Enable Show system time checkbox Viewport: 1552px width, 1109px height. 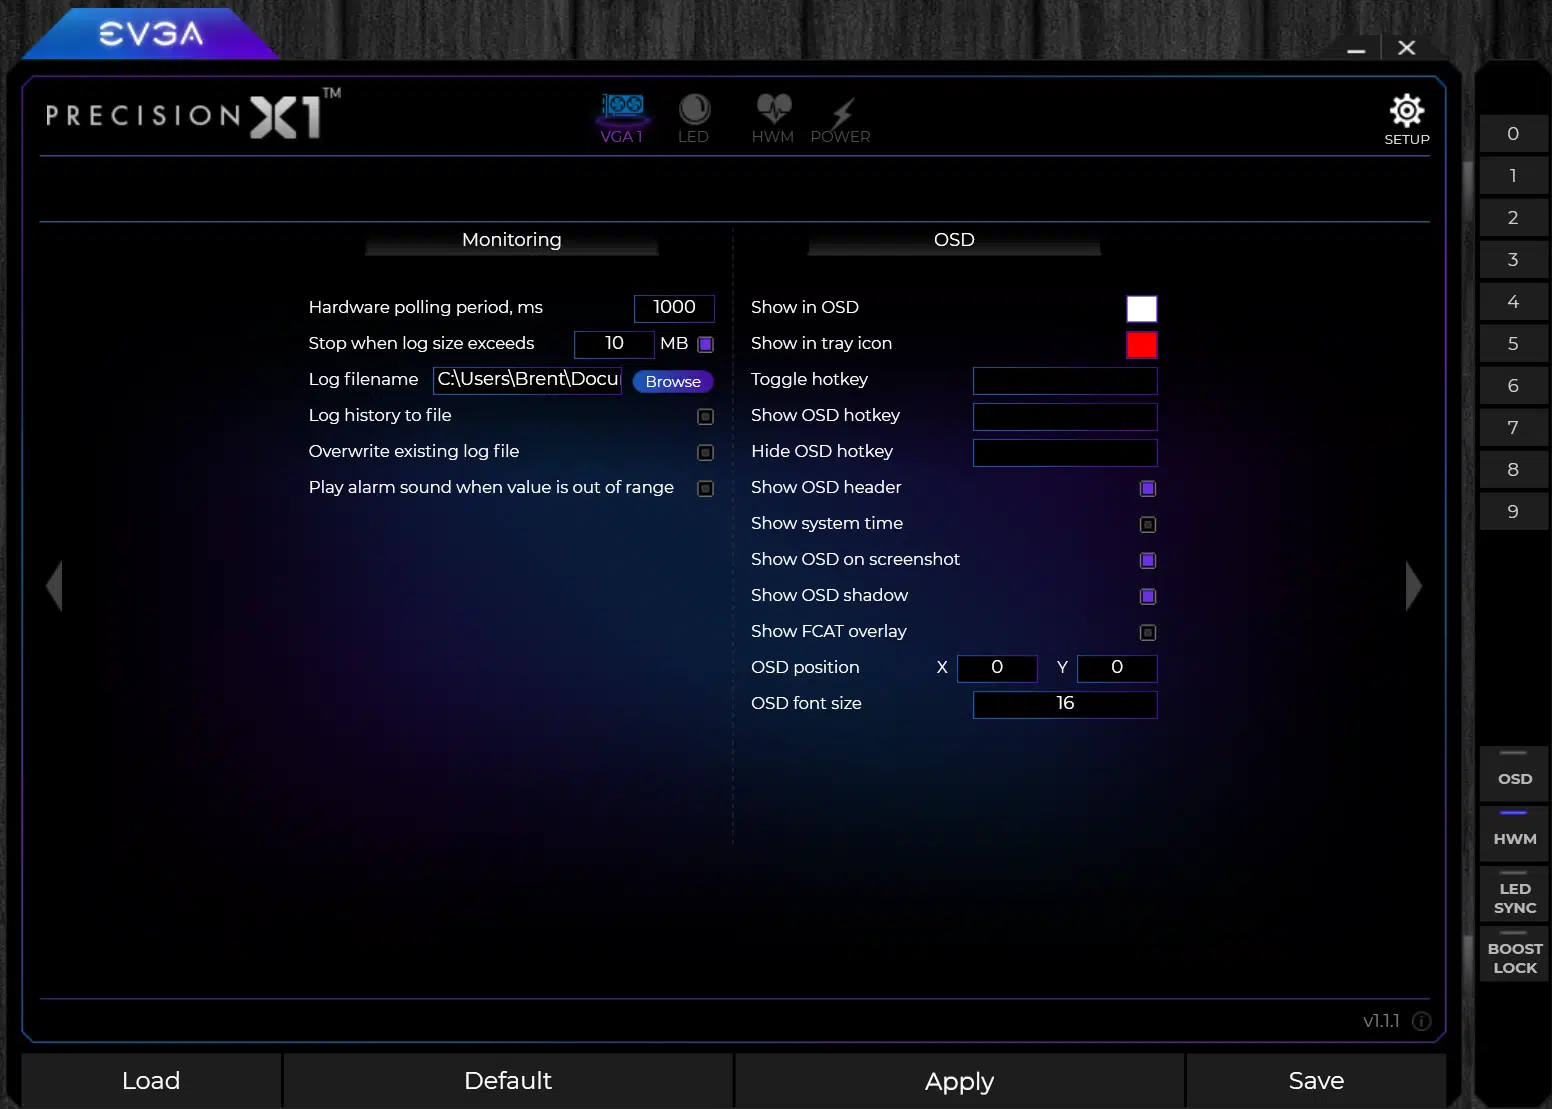tap(1148, 524)
